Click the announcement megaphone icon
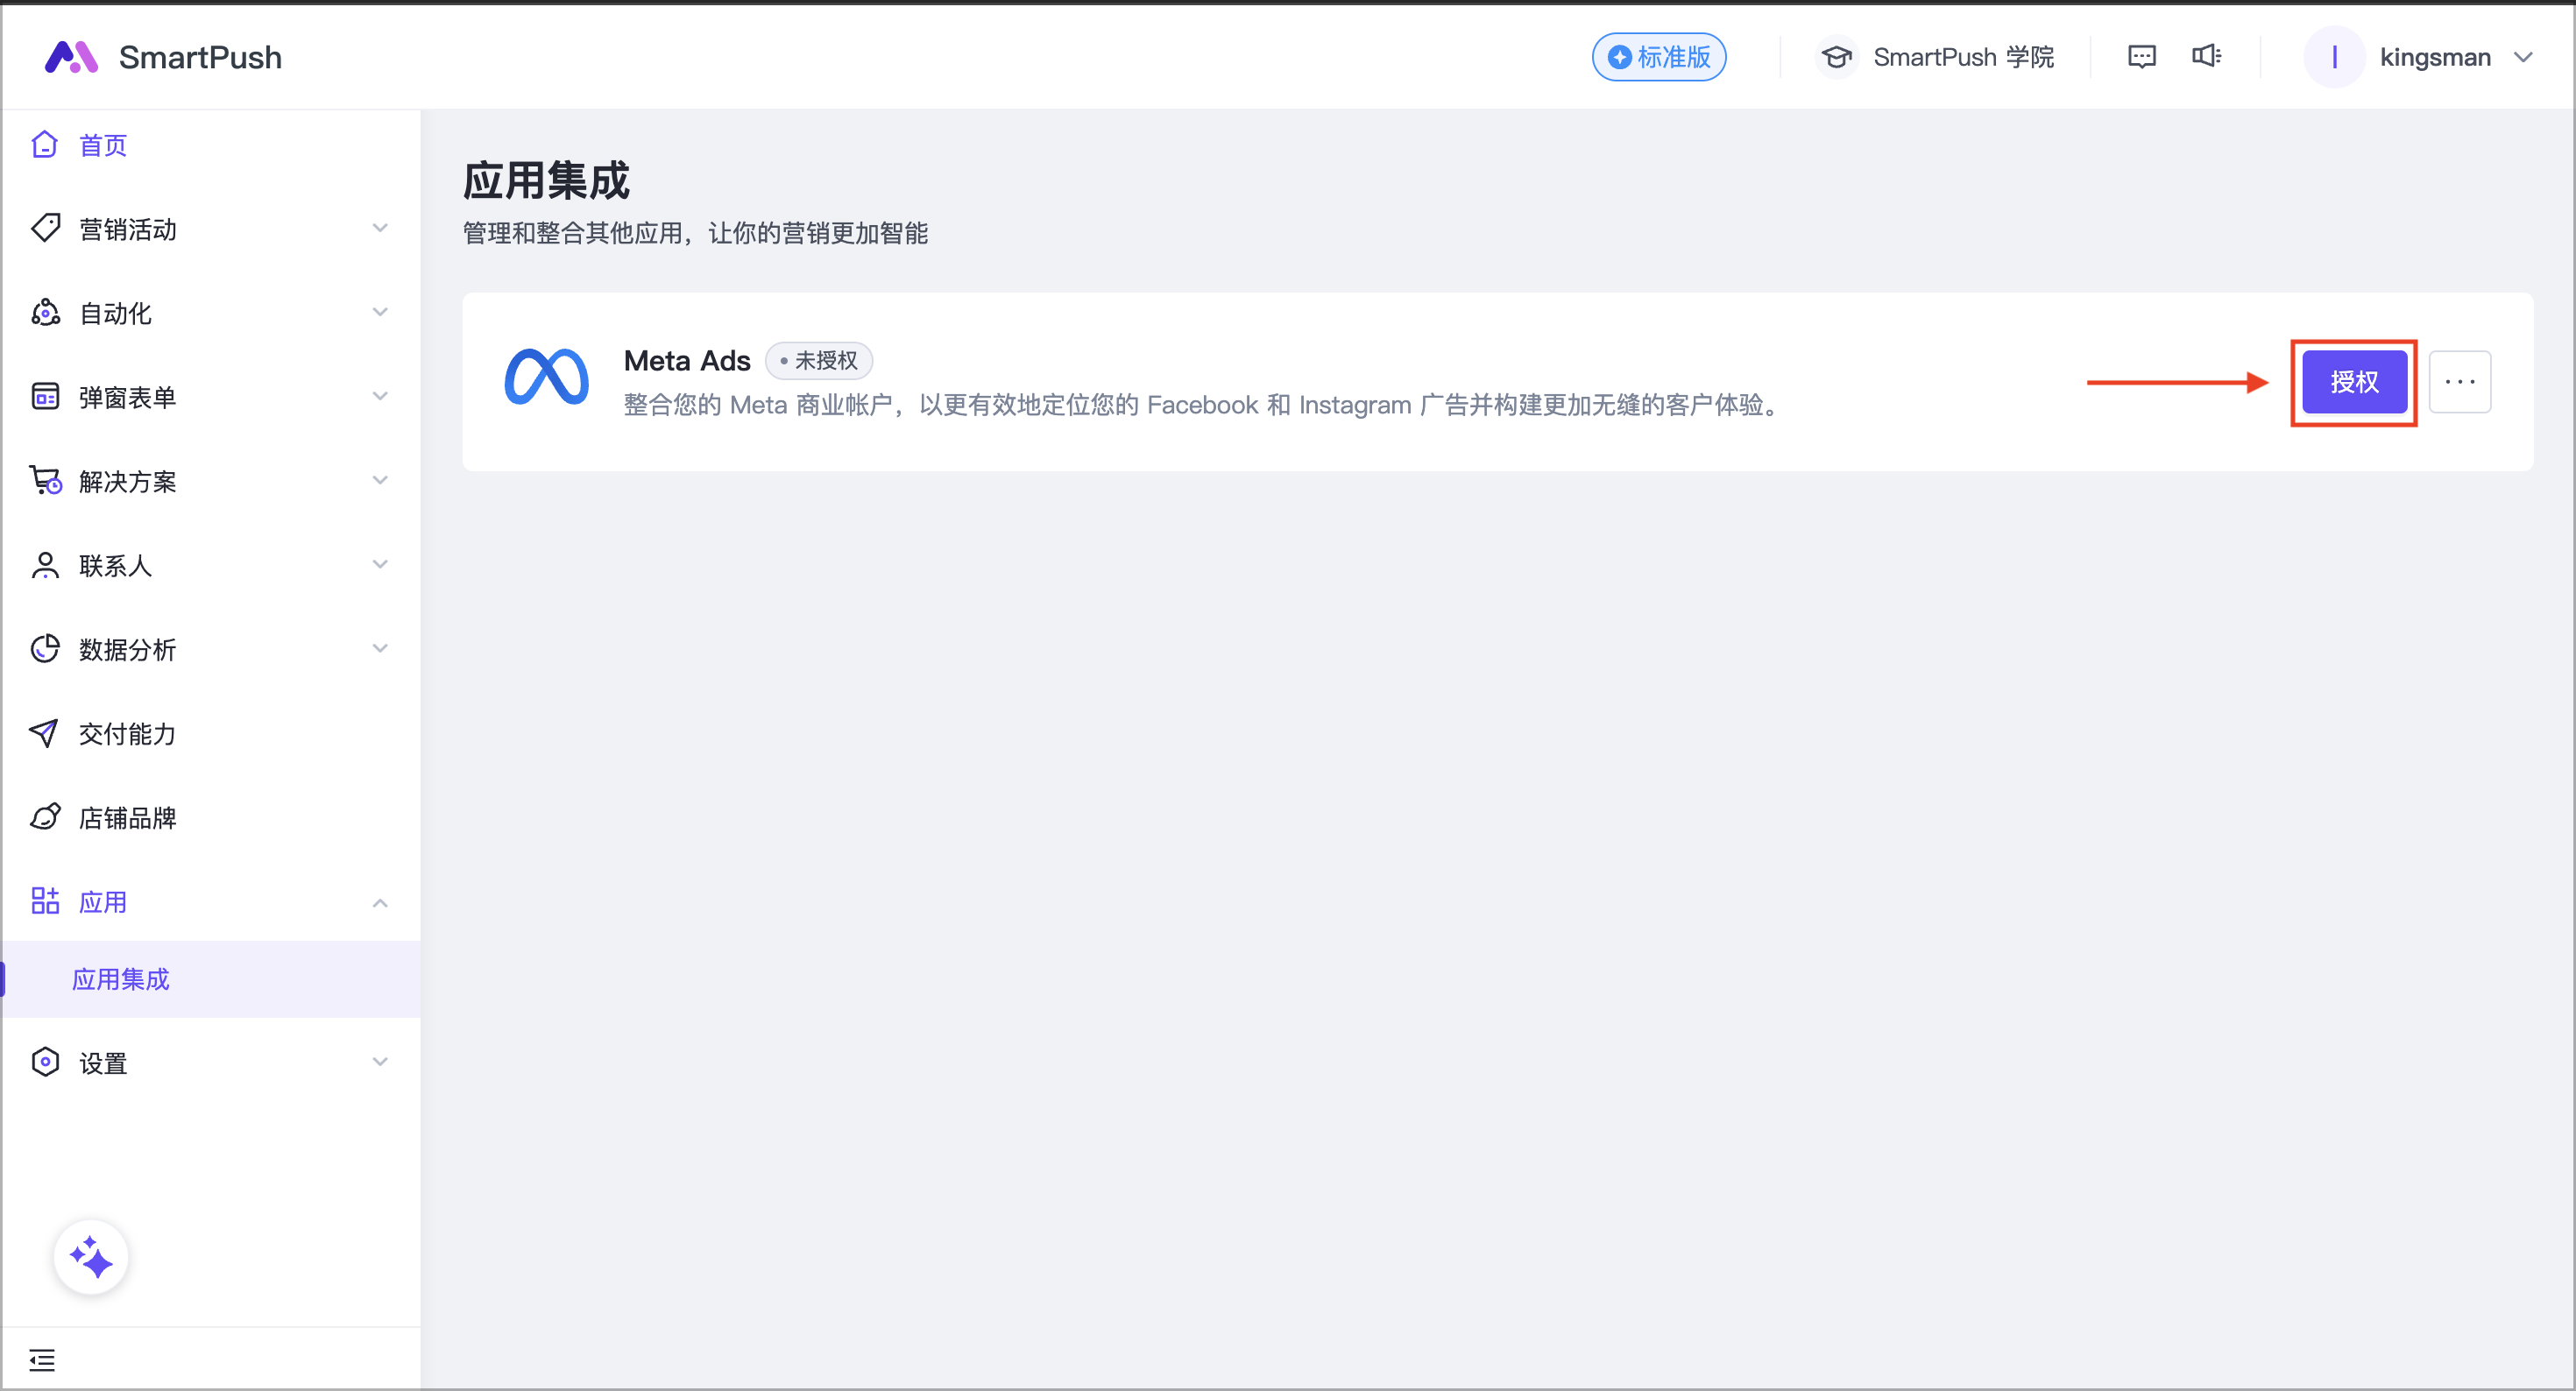The height and width of the screenshot is (1391, 2576). point(2206,57)
